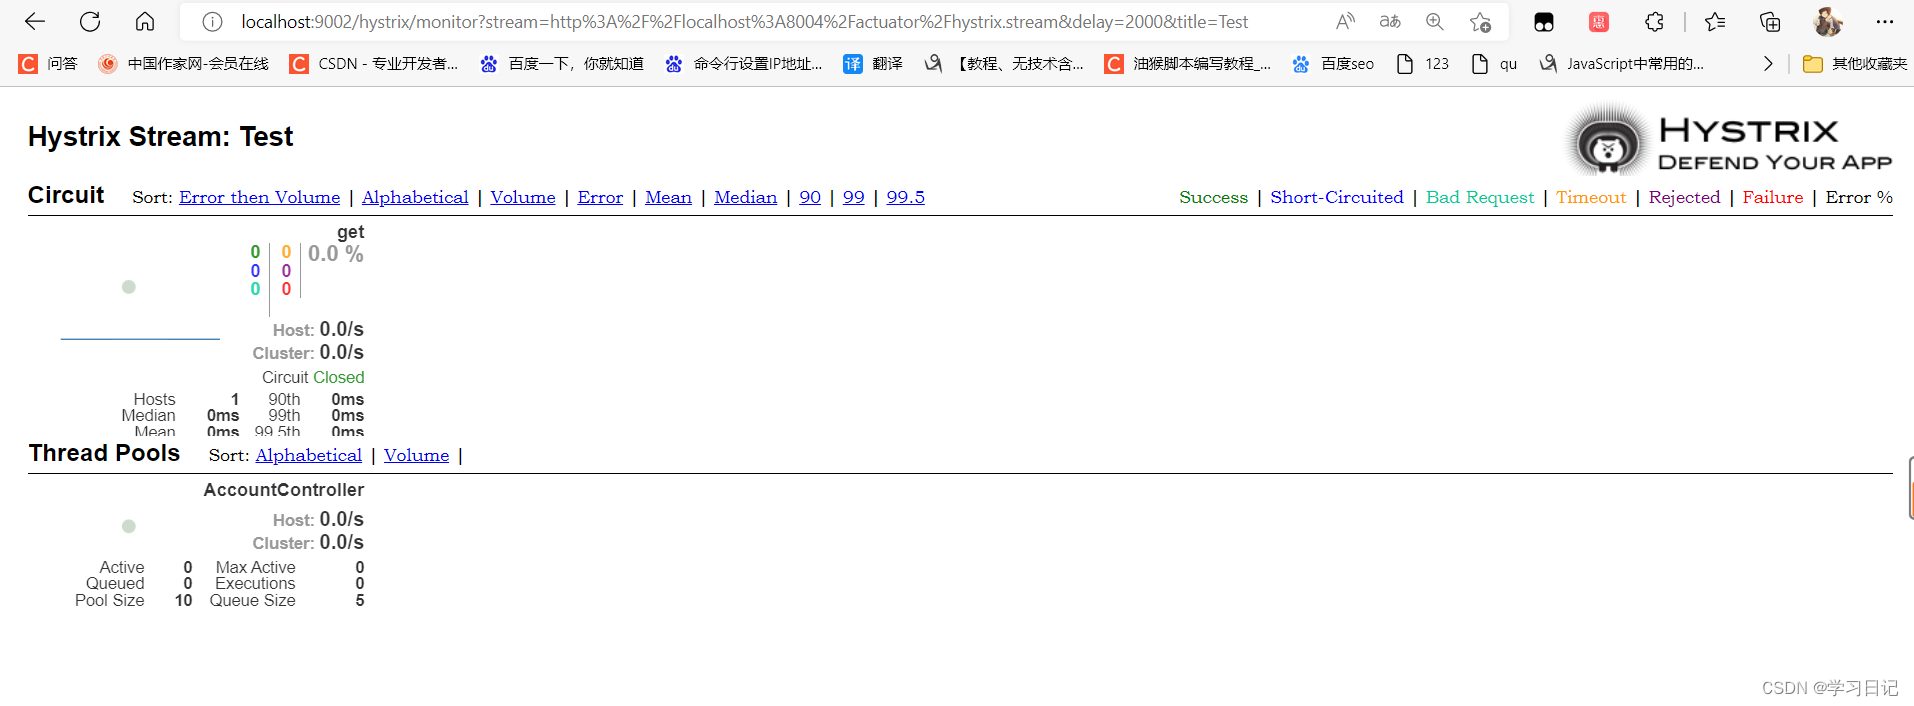Sort circuits by 99 percentile
The width and height of the screenshot is (1914, 706).
coord(853,197)
